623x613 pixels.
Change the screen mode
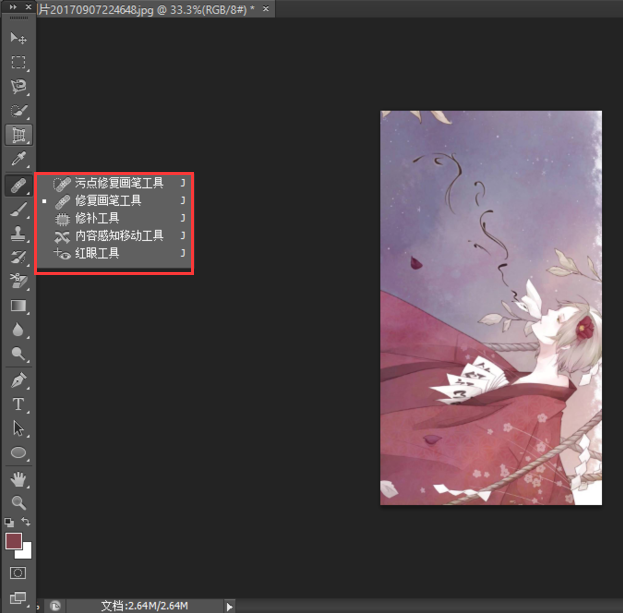click(18, 598)
